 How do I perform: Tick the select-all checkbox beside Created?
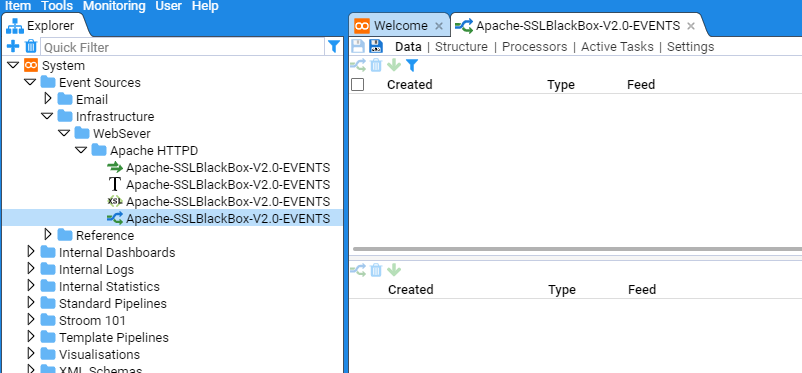358,84
